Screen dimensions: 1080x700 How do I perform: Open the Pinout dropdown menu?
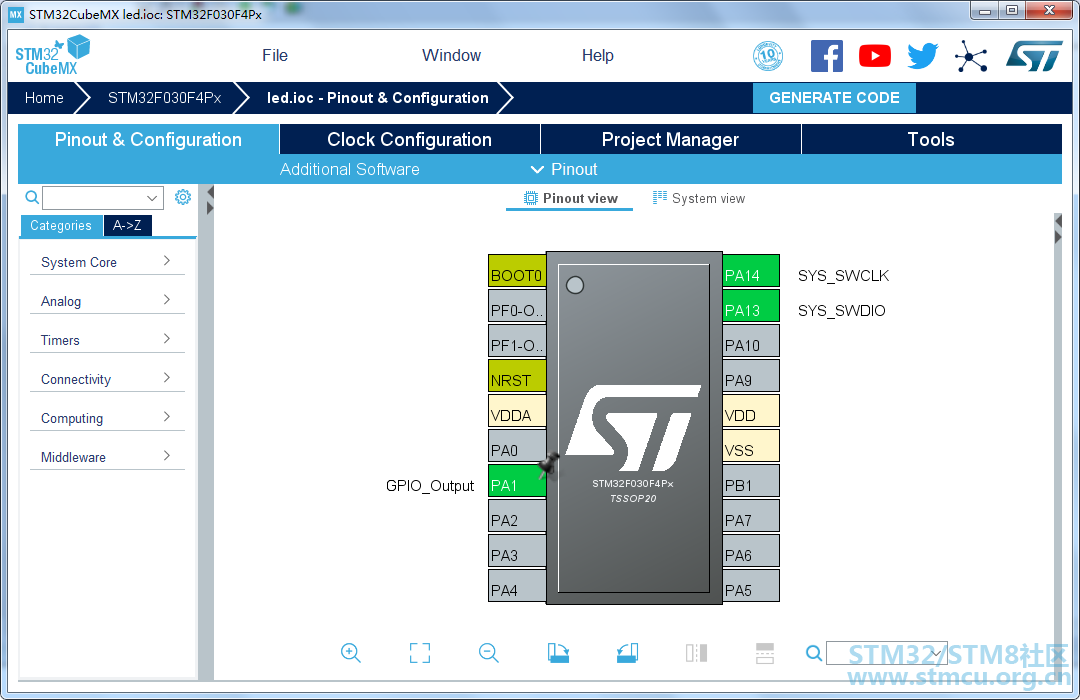click(x=564, y=169)
